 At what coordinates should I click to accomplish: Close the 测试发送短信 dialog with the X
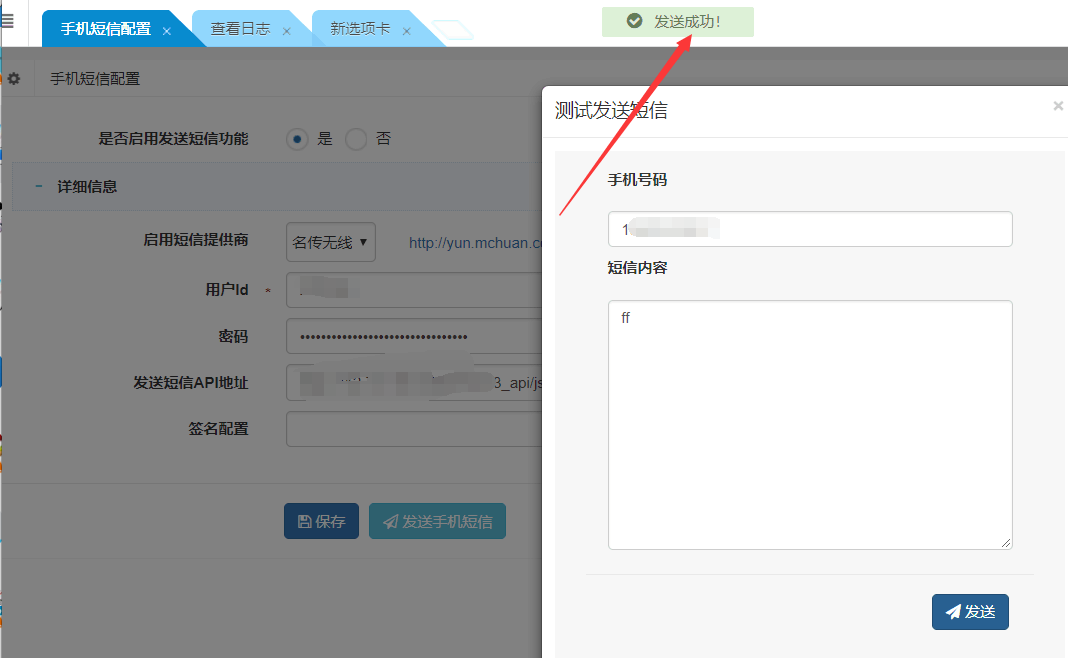(1058, 106)
